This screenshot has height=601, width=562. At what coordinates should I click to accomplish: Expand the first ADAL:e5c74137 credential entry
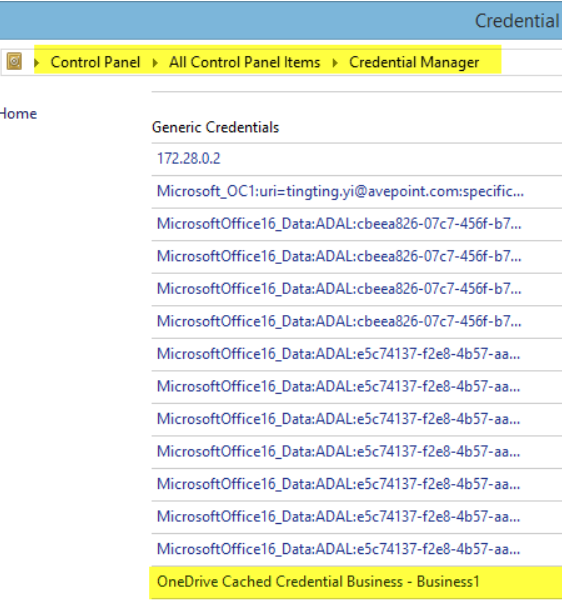357,354
